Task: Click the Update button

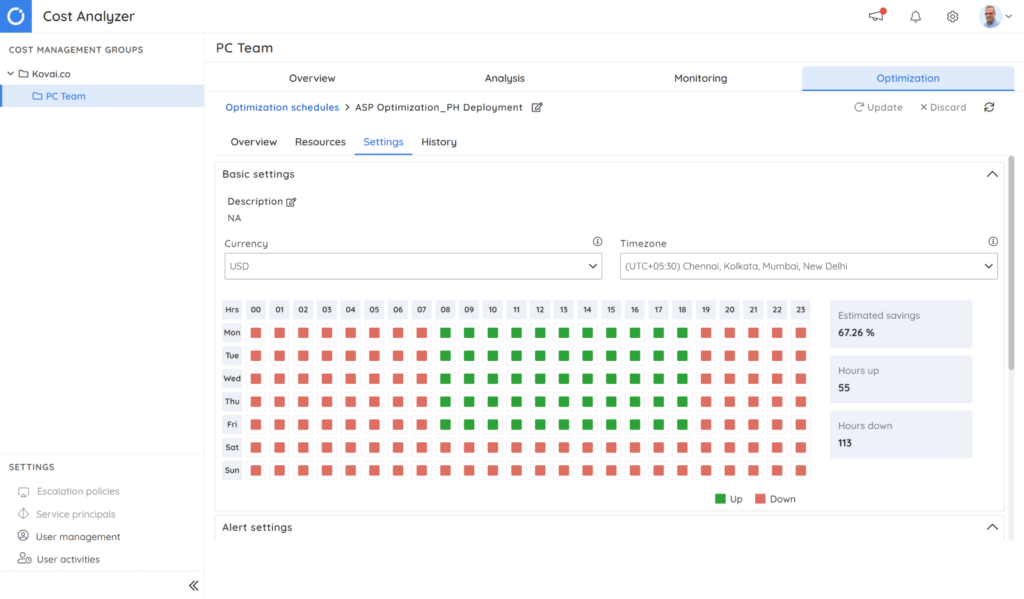Action: pos(878,107)
